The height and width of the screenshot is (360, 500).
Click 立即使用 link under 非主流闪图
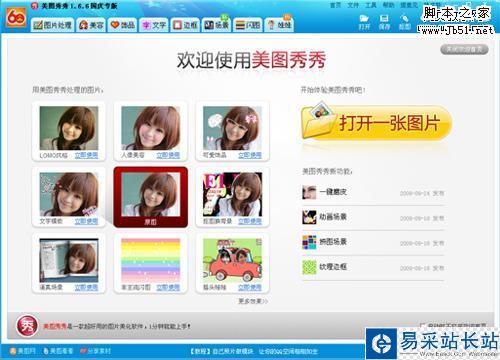[x=168, y=287]
